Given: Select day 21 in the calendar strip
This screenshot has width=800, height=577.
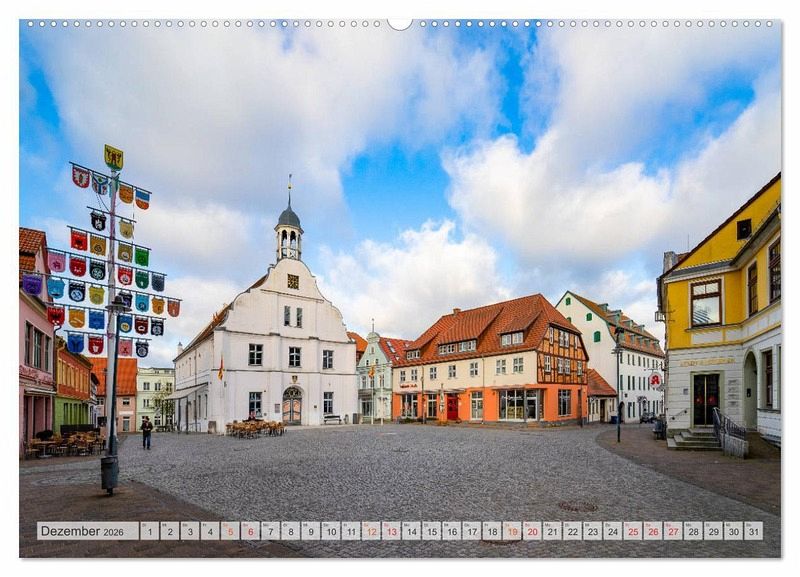Looking at the screenshot, I should pos(553,531).
